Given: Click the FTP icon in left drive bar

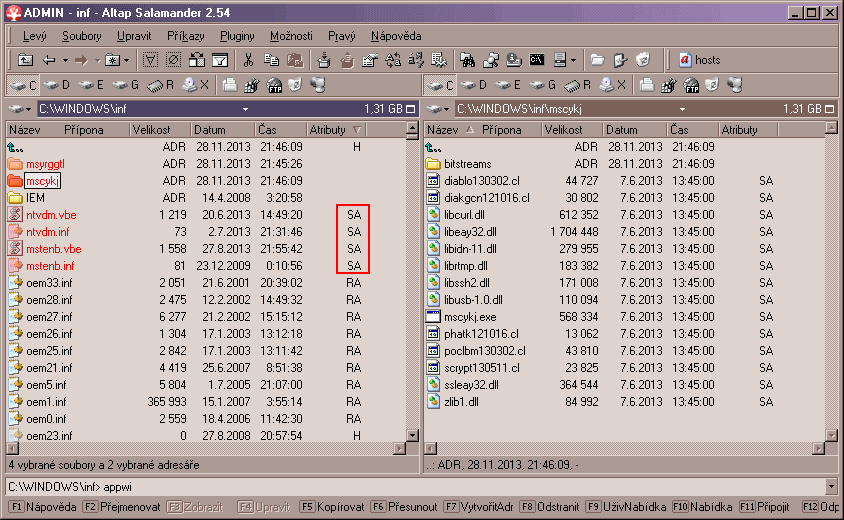Looking at the screenshot, I should pyautogui.click(x=272, y=85).
